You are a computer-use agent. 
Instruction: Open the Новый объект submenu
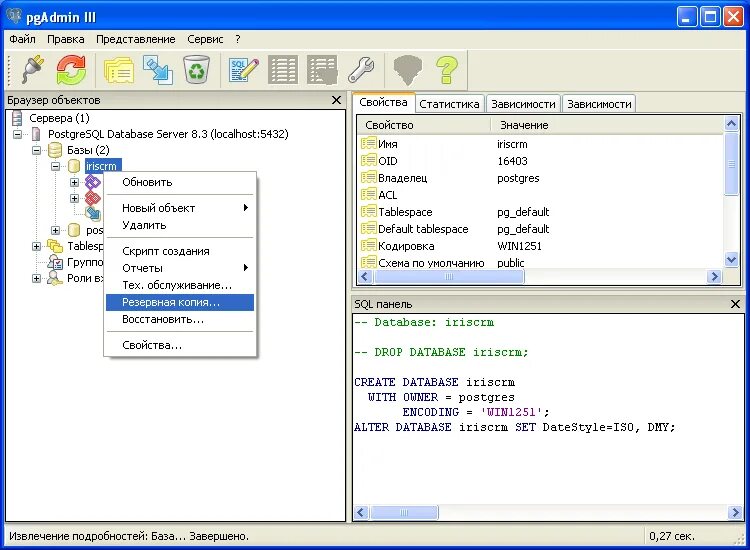(180, 208)
